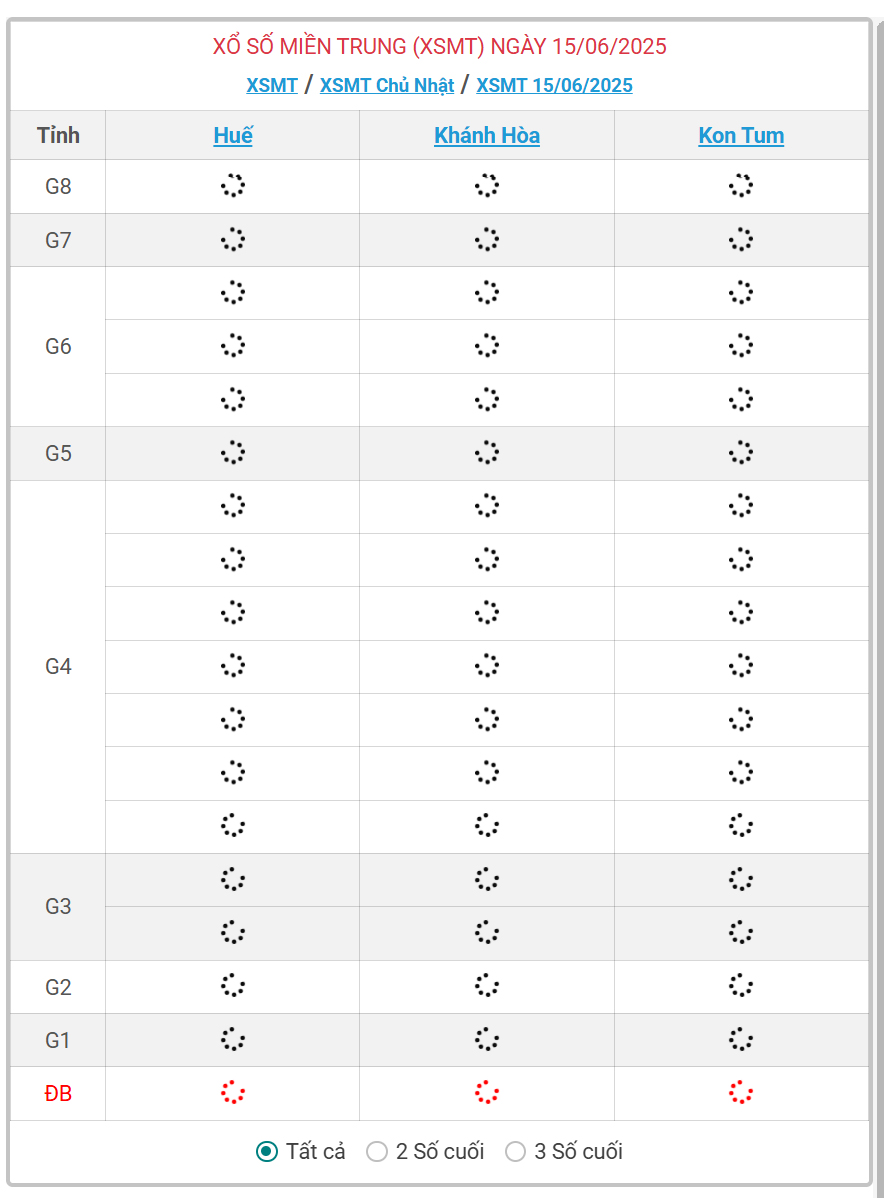Click the Khánh Hòa G8 loading spinner

point(487,186)
